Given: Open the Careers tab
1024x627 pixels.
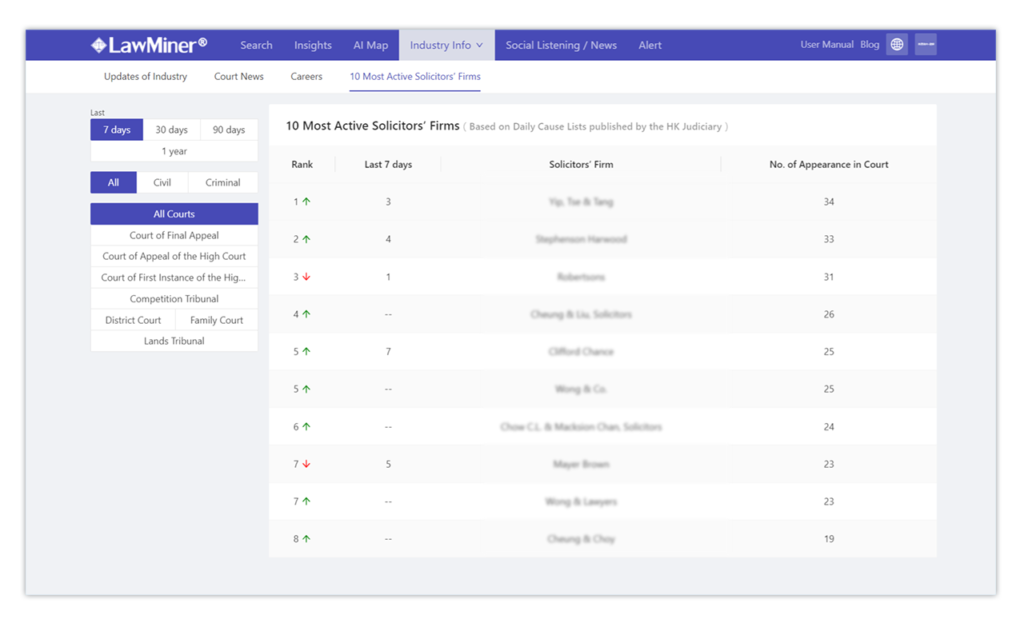Looking at the screenshot, I should click(x=306, y=76).
